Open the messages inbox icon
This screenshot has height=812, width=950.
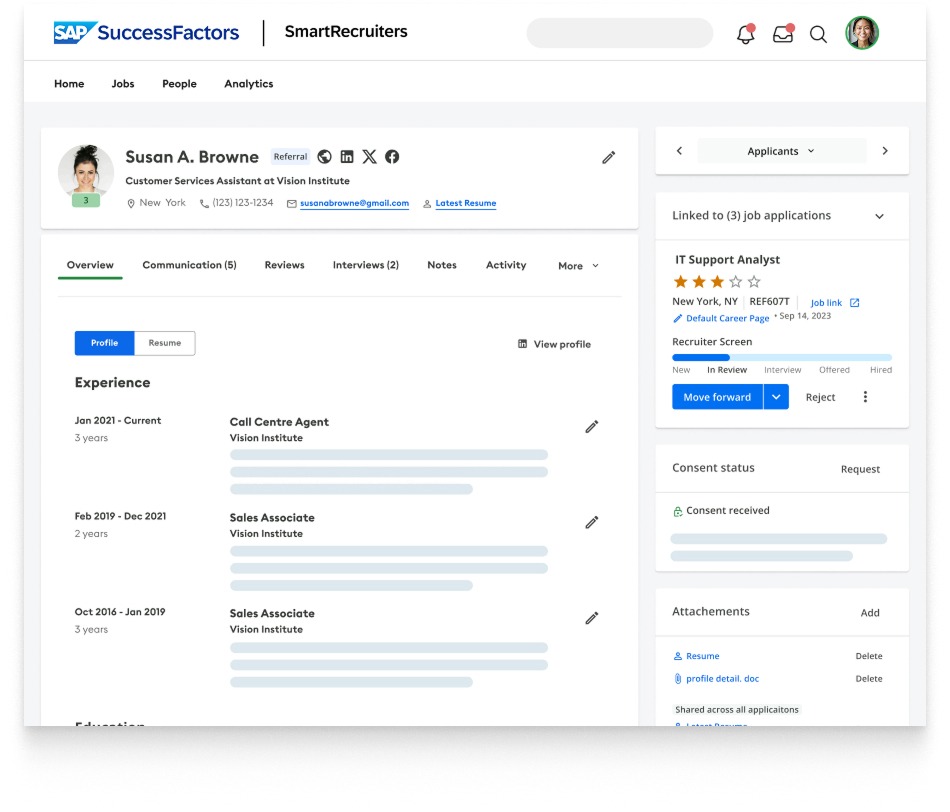click(782, 33)
